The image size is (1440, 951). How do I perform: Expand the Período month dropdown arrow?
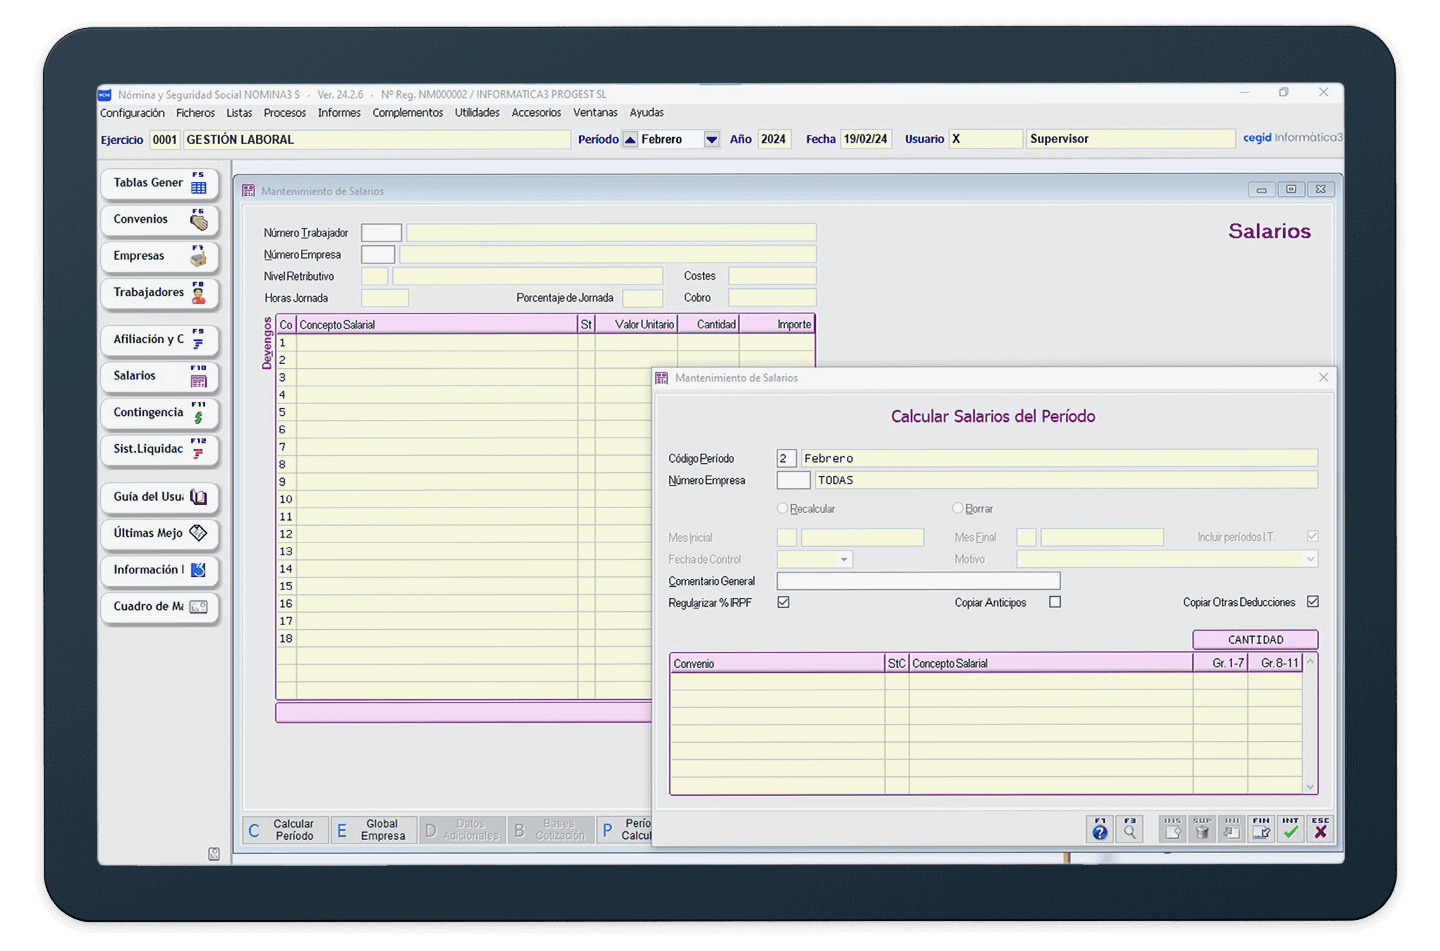711,140
